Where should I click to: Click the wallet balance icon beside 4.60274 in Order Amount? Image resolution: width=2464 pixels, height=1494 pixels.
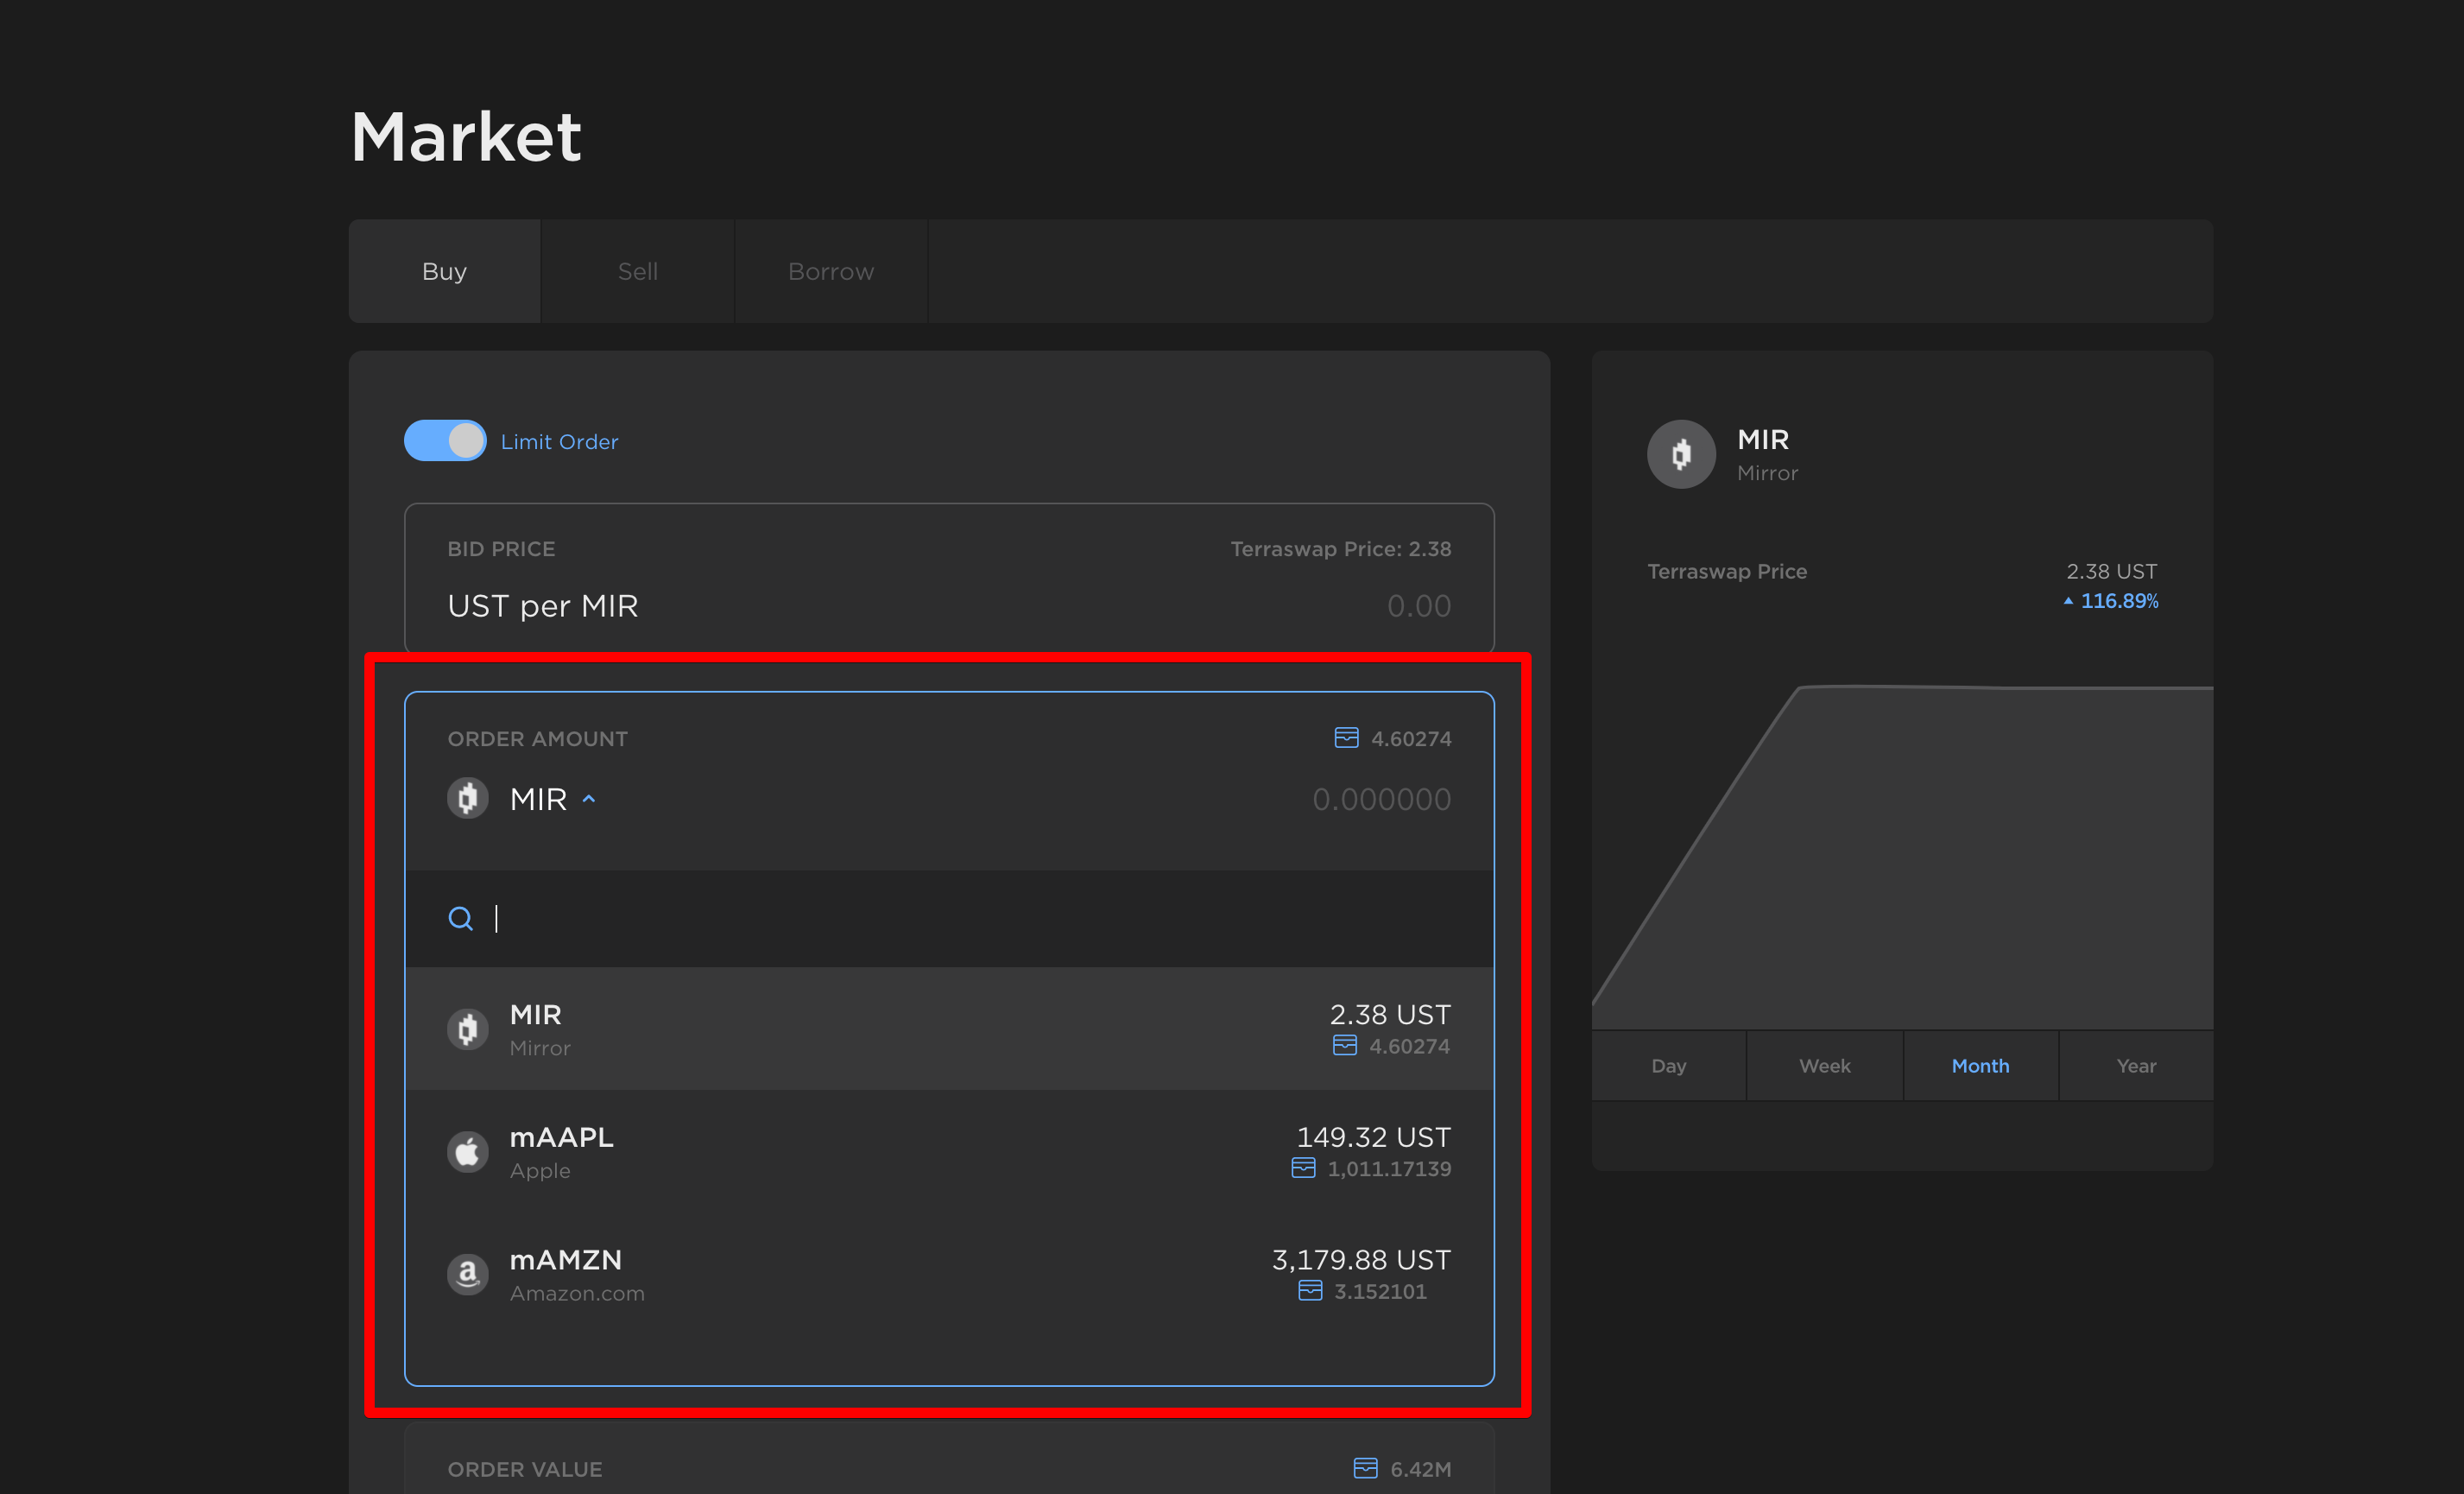(1346, 738)
